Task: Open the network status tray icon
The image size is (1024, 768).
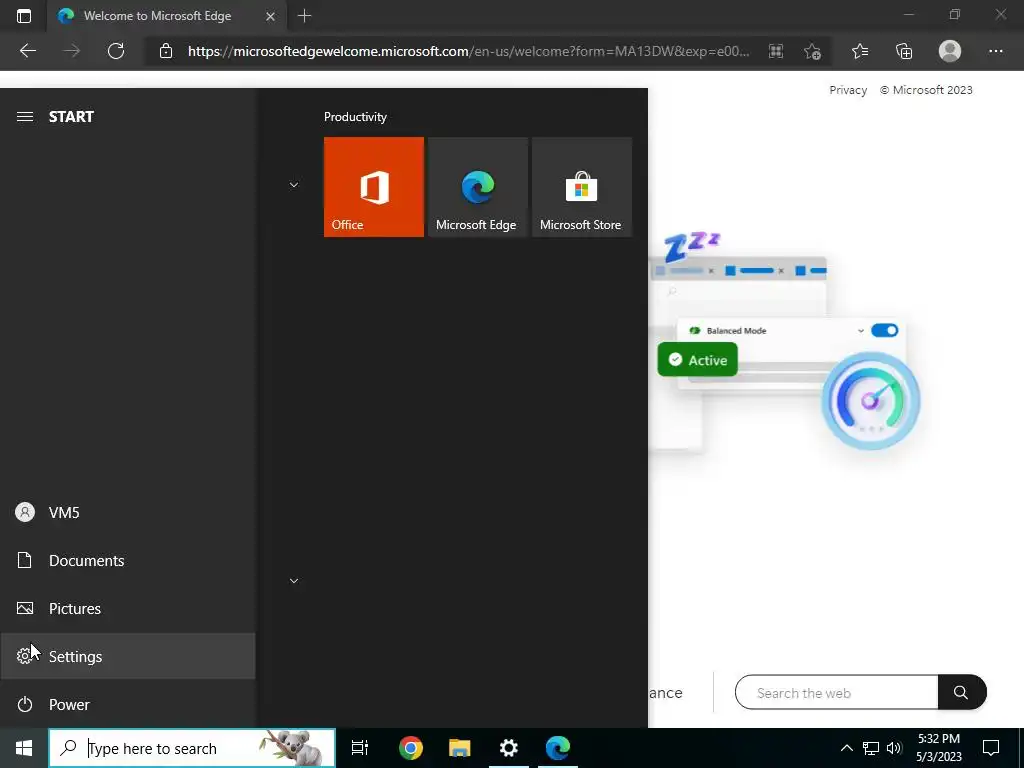Action: coord(871,748)
